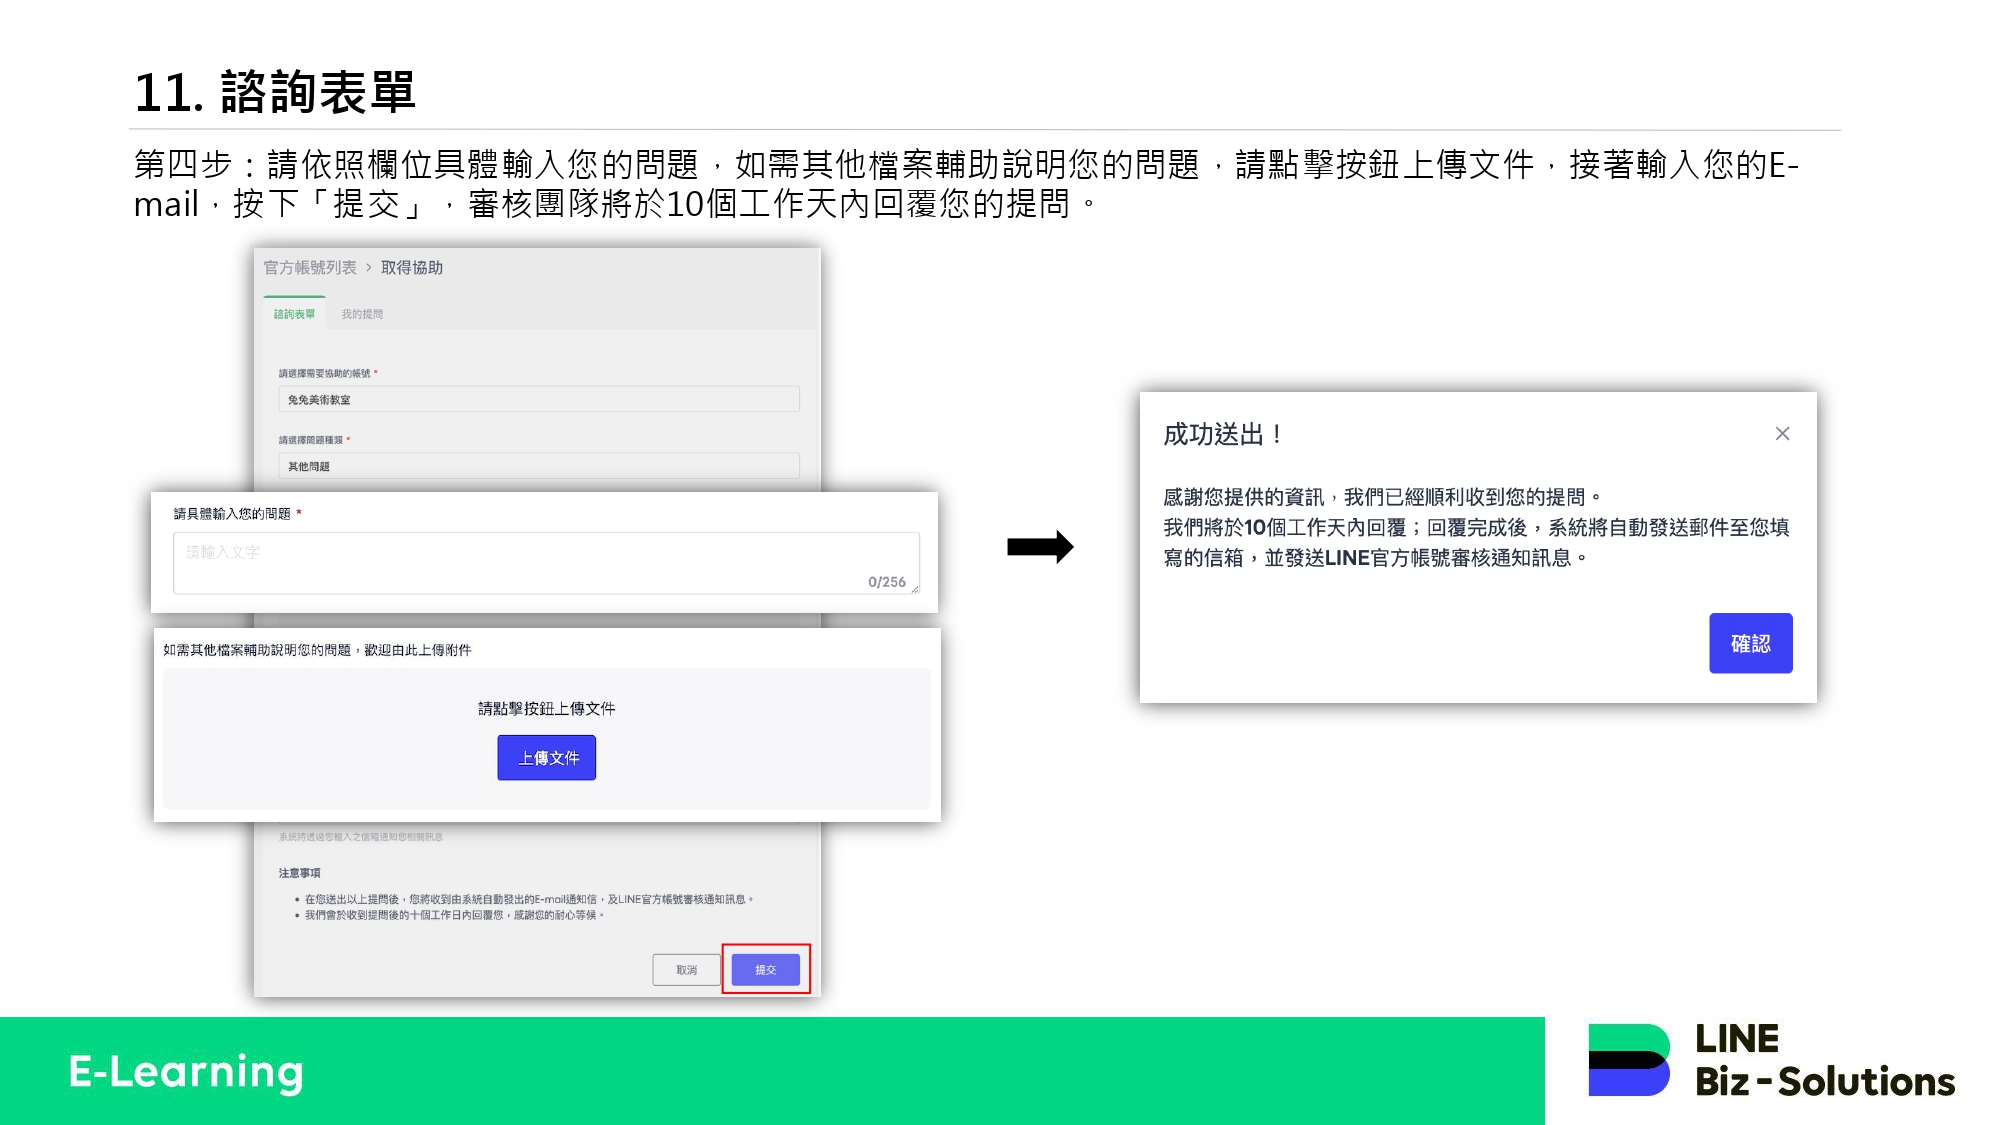Click the 取得協助 breadcrumb item
Viewport: 2000px width, 1125px height.
point(412,267)
